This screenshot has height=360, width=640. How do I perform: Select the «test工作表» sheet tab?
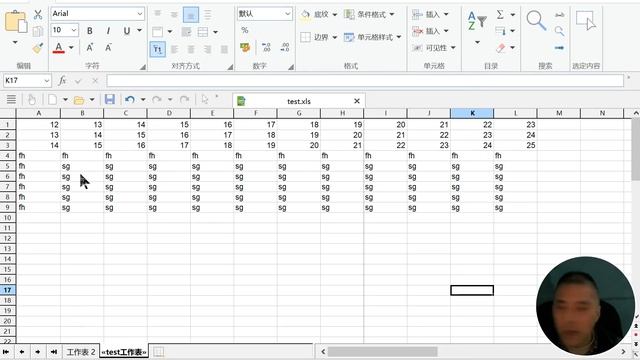click(124, 352)
